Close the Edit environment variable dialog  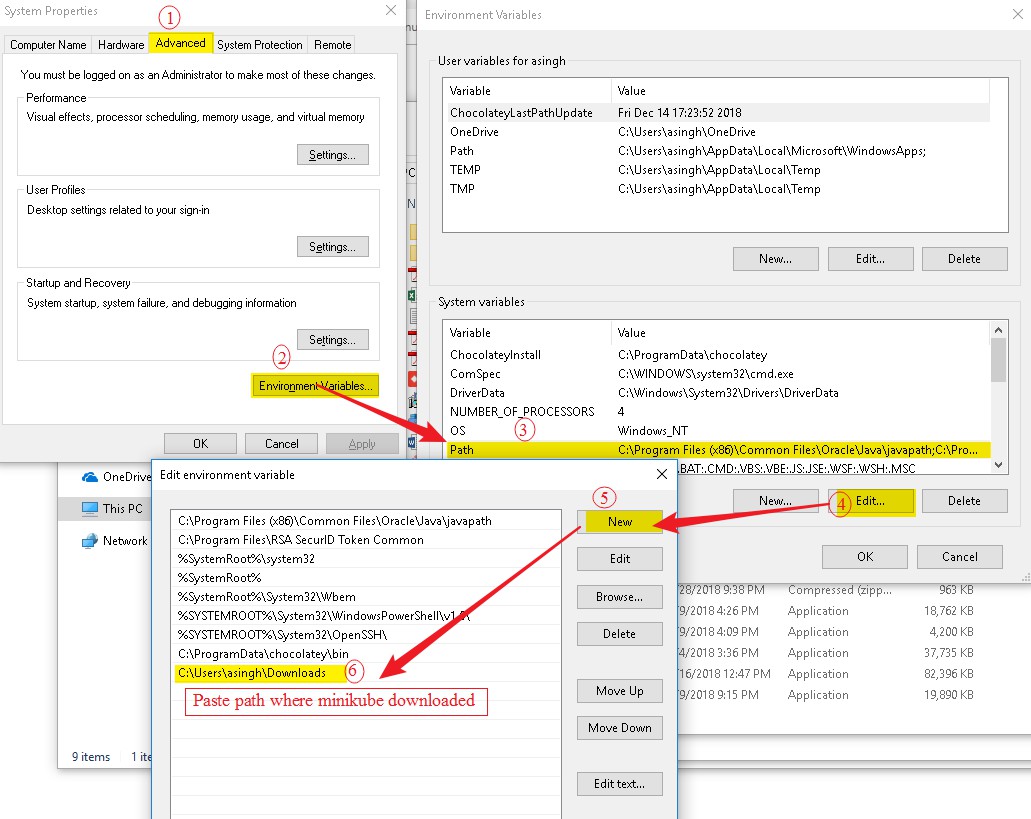point(662,475)
